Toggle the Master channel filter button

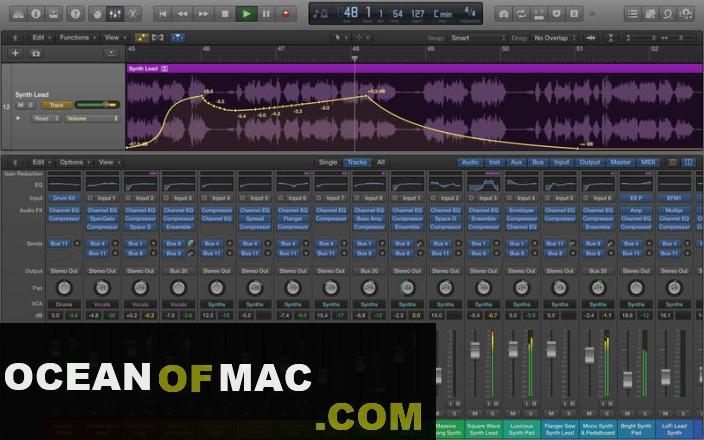coord(620,162)
